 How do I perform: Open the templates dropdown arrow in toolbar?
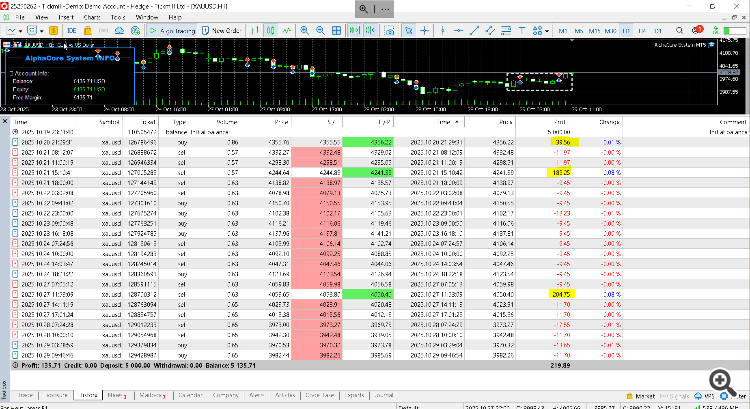[42, 31]
